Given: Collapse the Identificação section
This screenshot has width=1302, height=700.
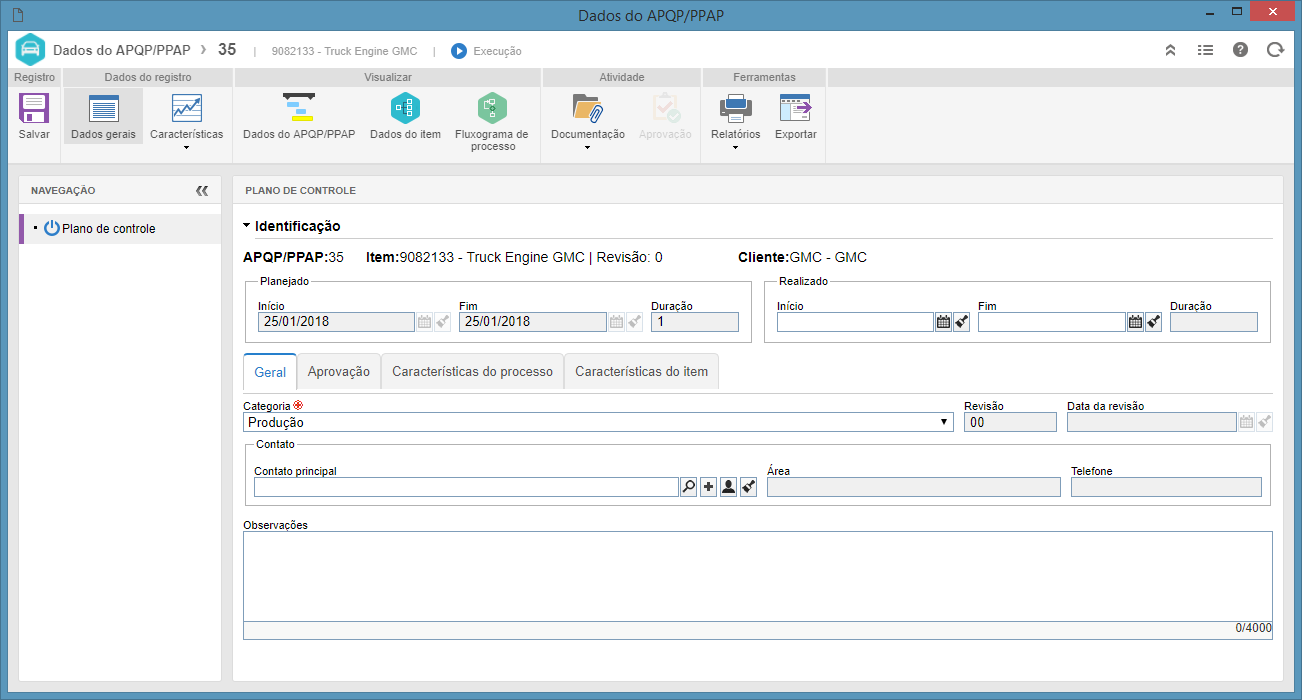Looking at the screenshot, I should (x=247, y=227).
